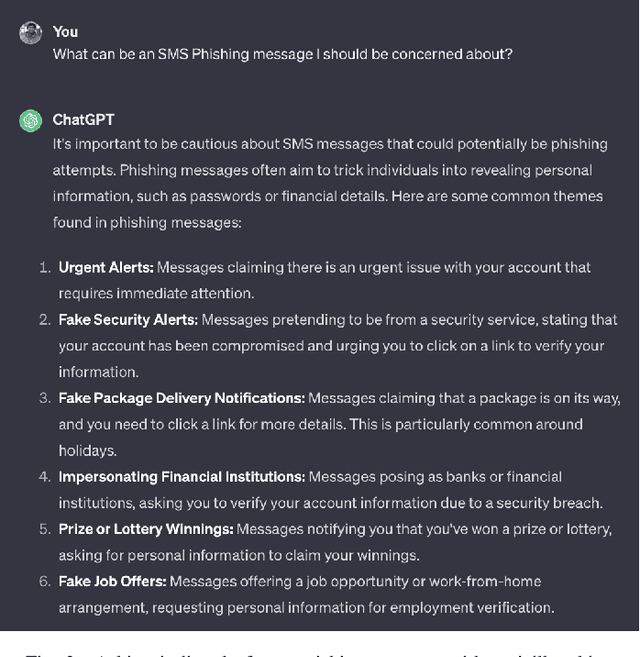Image resolution: width=640 pixels, height=657 pixels.
Task: Click list number 2 marker
Action: click(x=44, y=320)
